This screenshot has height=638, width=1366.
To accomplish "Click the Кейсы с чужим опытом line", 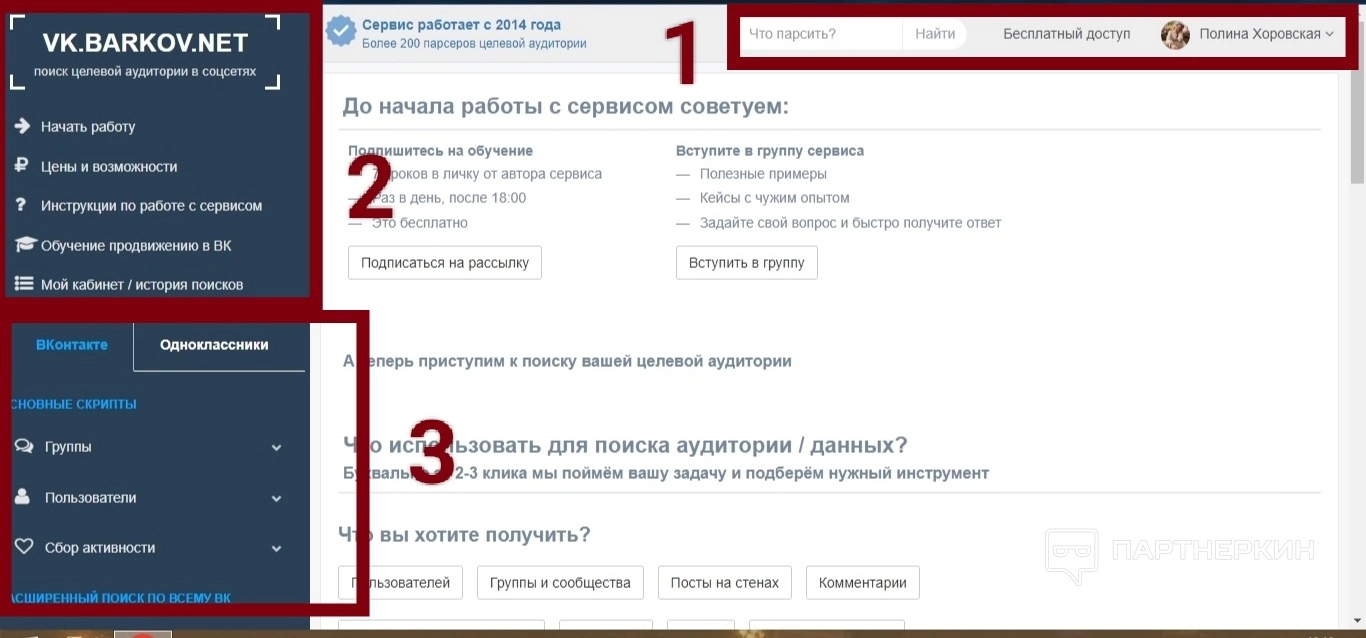I will click(774, 198).
